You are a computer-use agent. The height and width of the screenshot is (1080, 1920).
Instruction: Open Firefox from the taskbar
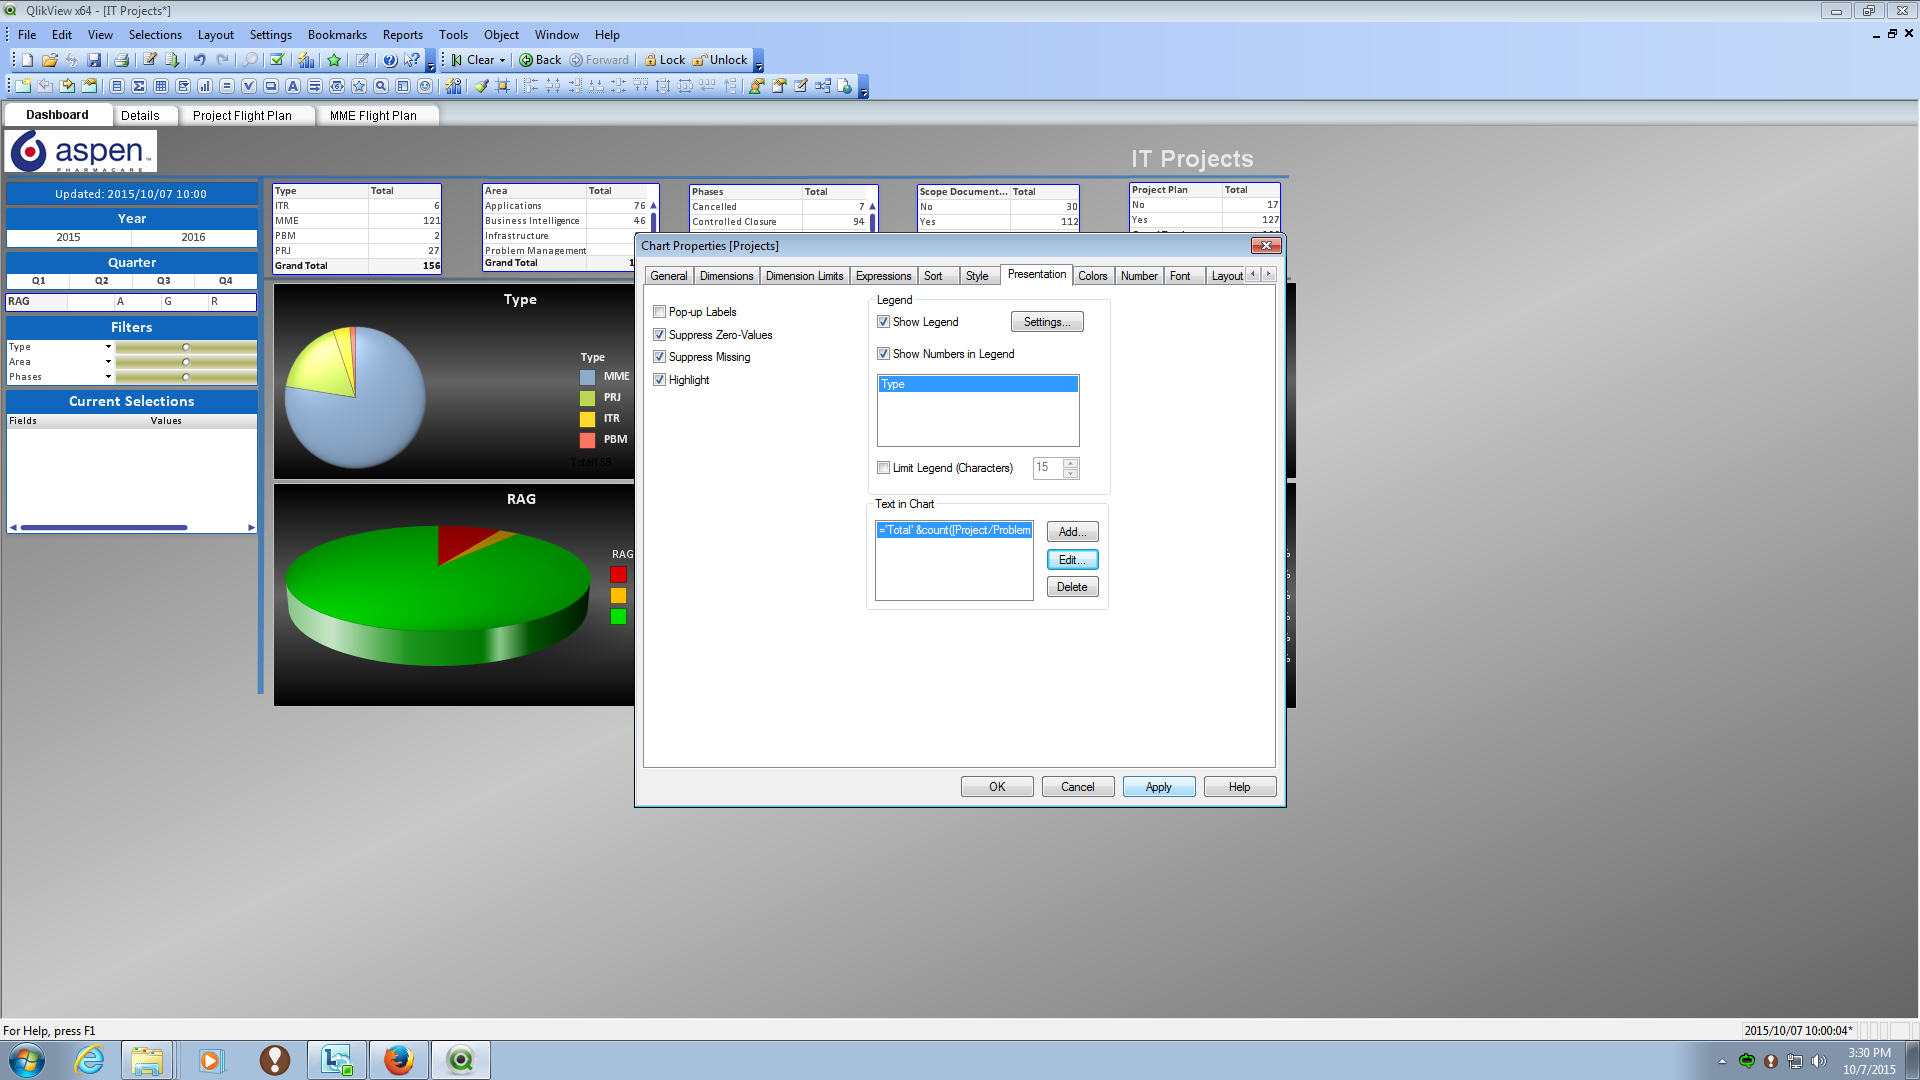(399, 1060)
